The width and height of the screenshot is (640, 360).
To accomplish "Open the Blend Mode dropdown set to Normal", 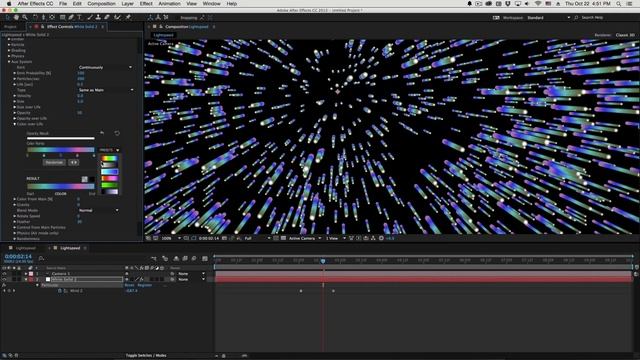I will (x=98, y=210).
